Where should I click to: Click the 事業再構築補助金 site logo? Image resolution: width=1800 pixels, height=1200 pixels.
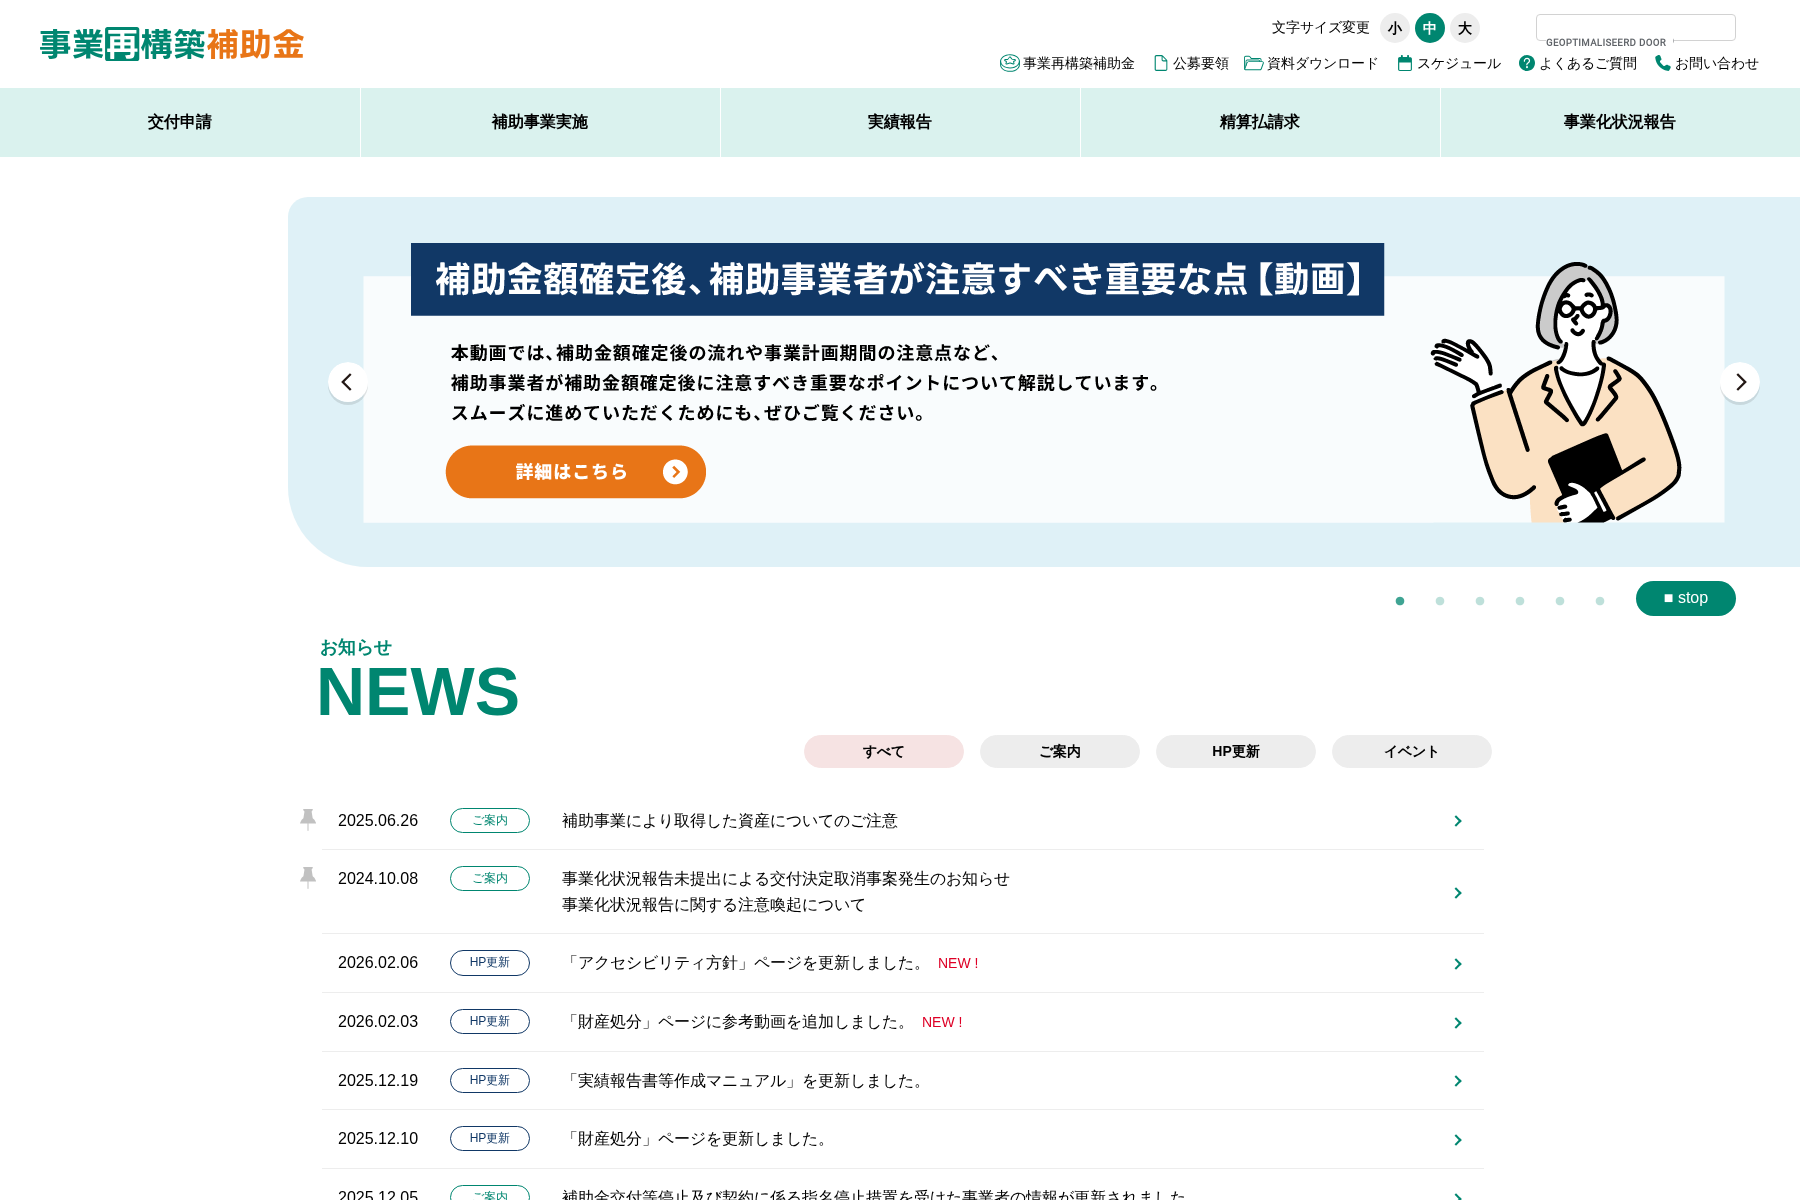171,44
